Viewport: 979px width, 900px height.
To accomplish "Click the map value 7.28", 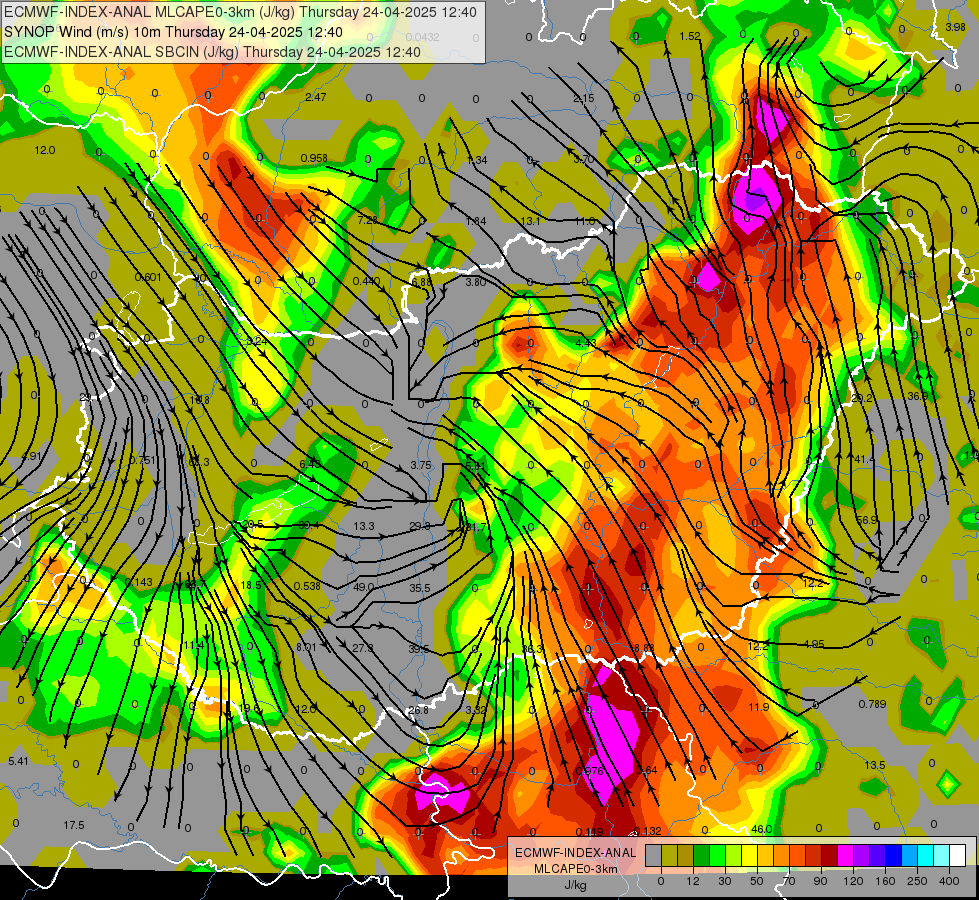I will (x=368, y=220).
